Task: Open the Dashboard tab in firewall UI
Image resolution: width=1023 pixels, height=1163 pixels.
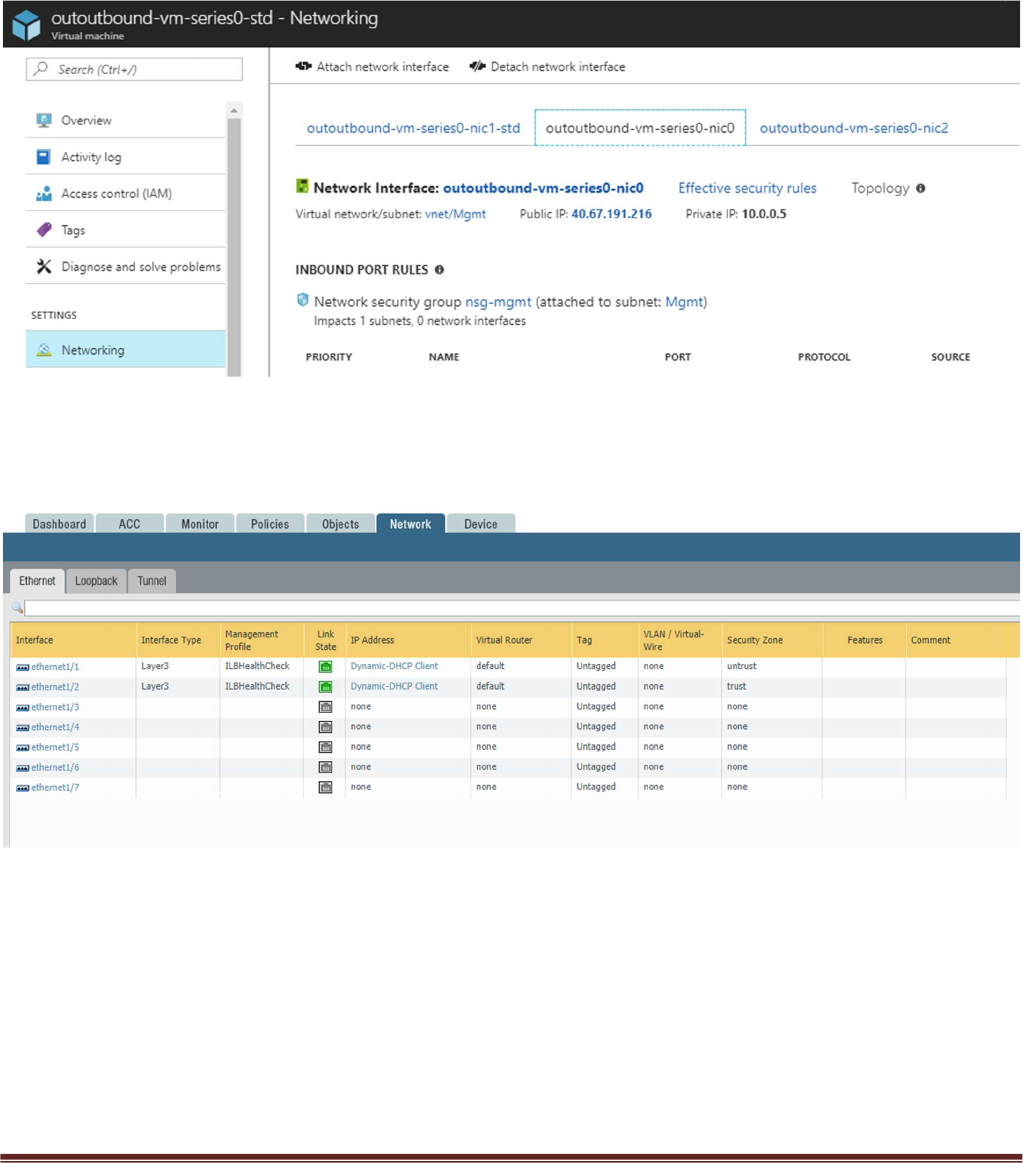Action: pos(59,524)
